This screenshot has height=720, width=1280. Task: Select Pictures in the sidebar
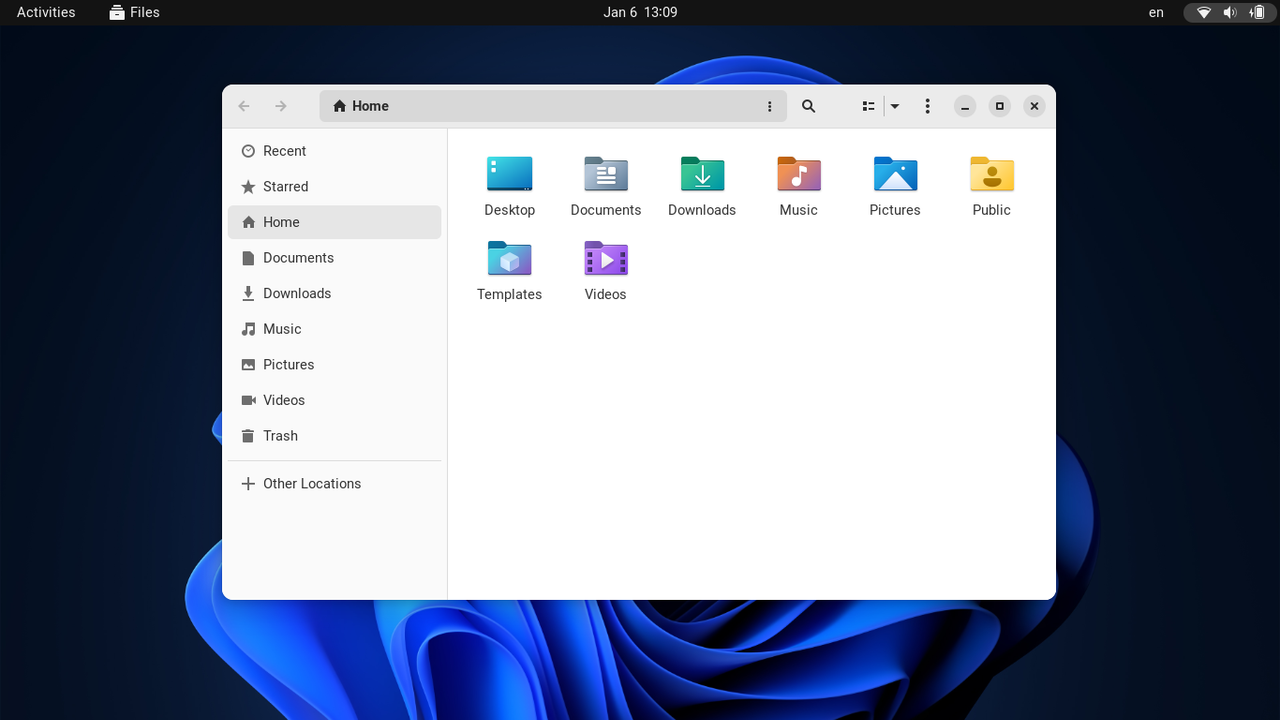[334, 365]
